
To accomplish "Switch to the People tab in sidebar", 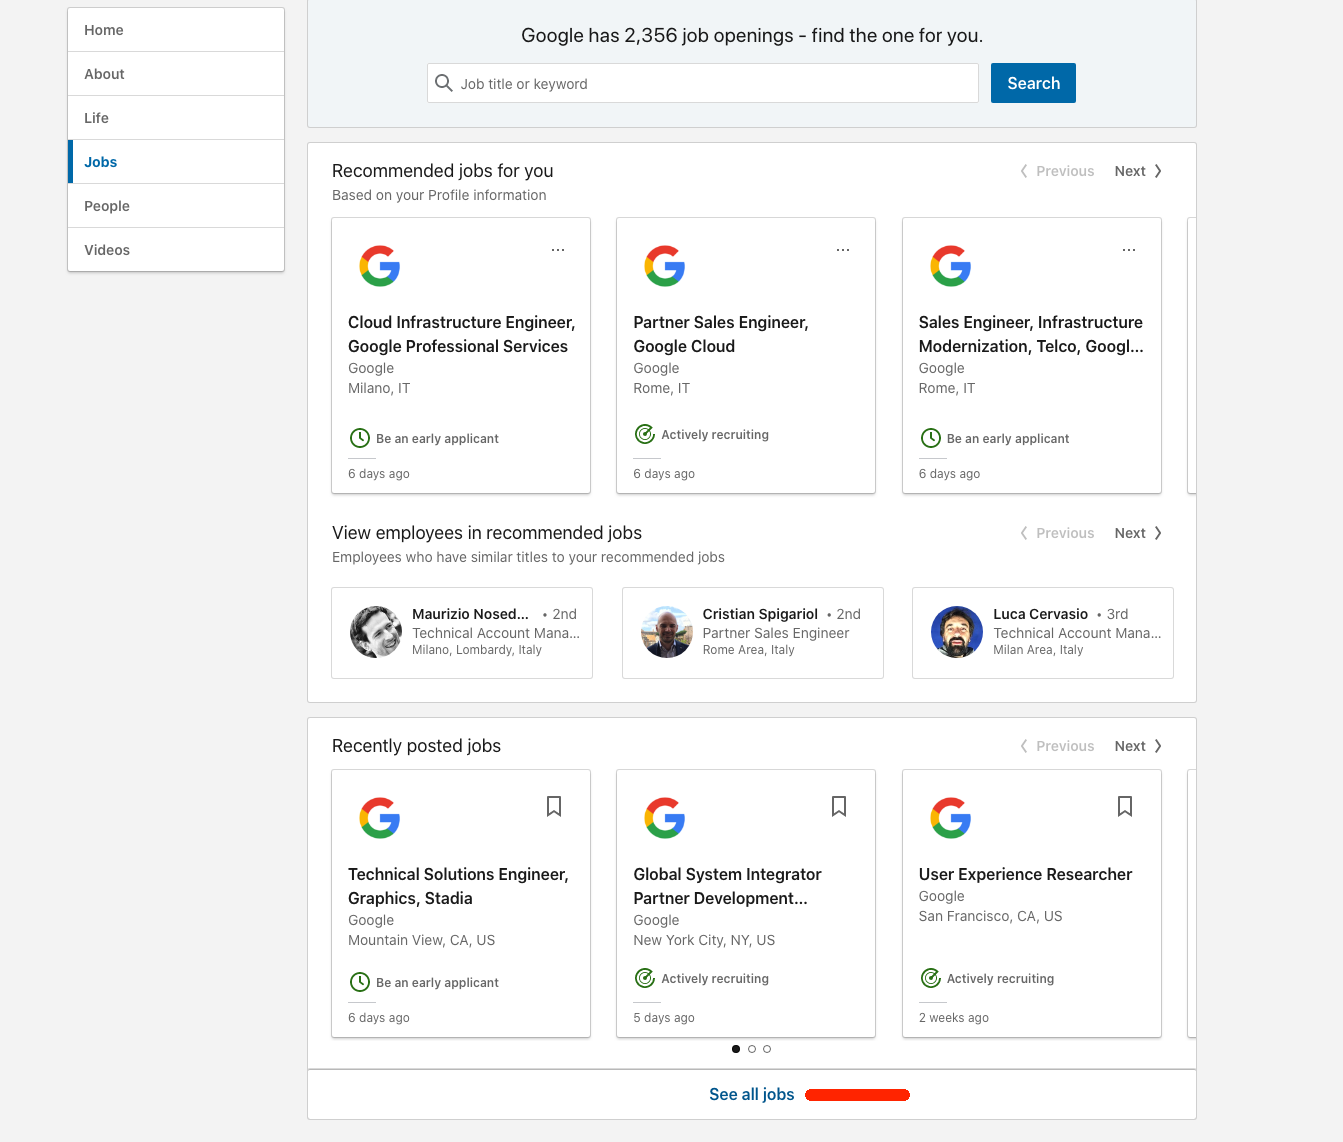I will coord(106,205).
